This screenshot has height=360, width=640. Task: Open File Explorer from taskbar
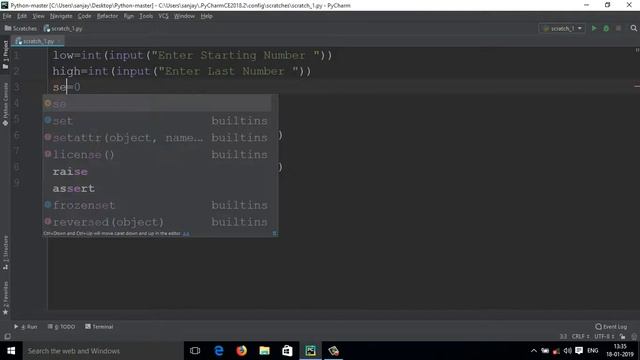(264, 351)
